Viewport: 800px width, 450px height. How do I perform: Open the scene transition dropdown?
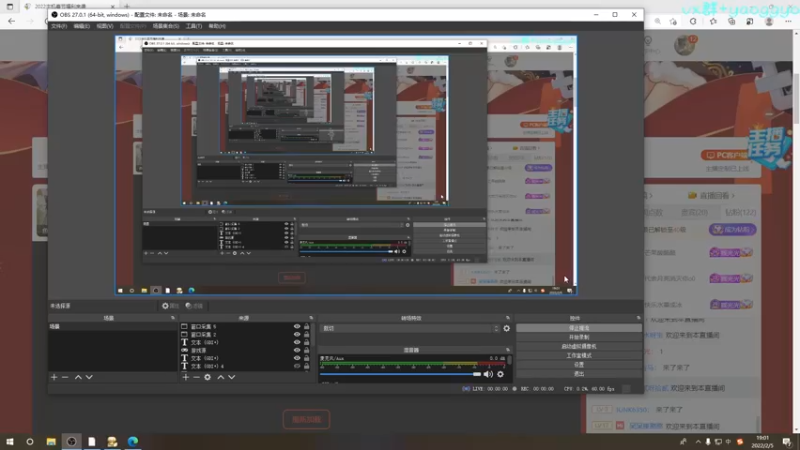tap(410, 328)
